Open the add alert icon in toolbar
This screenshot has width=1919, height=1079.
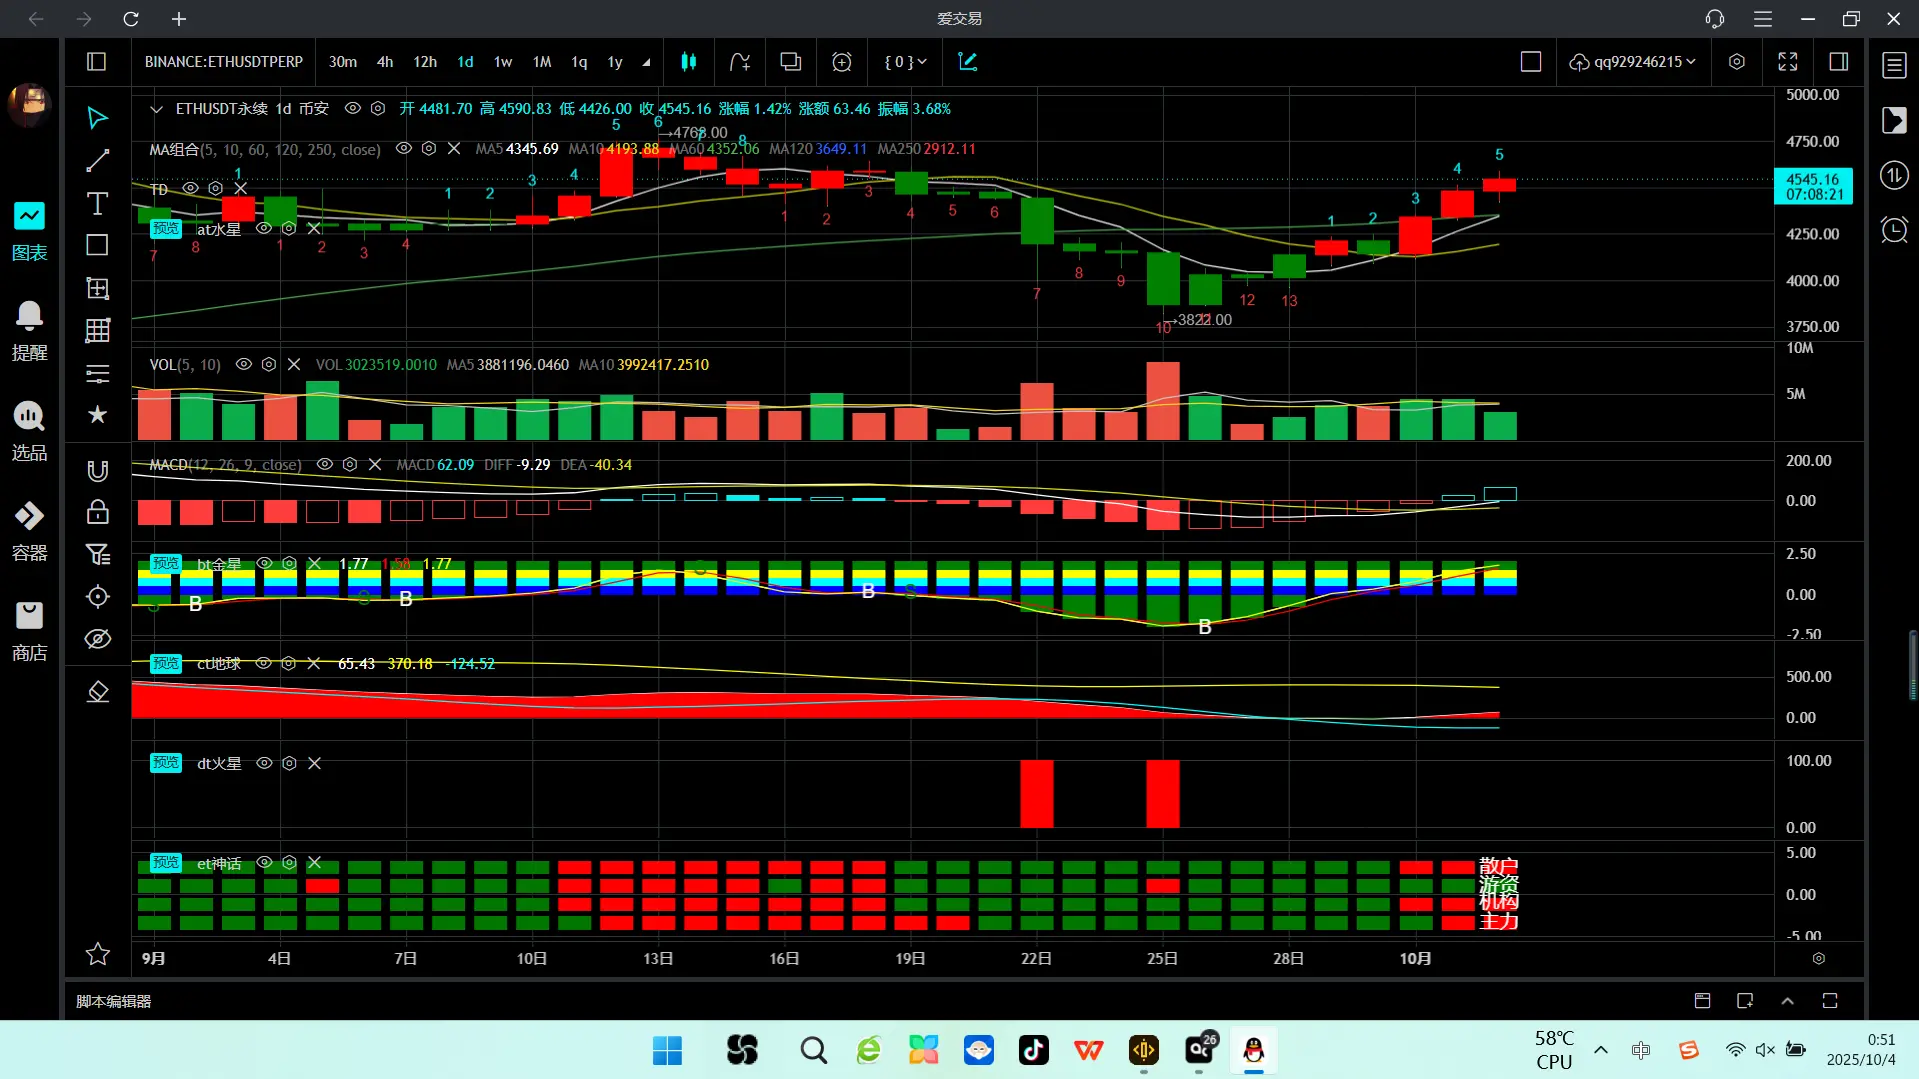(842, 62)
